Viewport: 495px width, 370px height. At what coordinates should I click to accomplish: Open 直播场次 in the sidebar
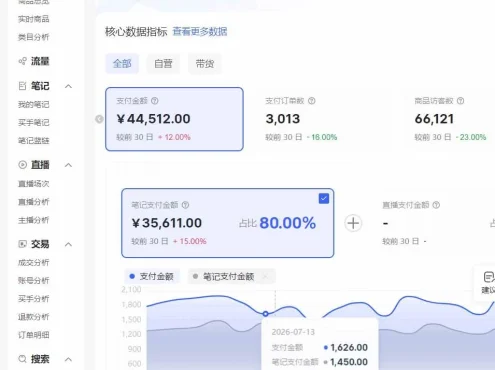(33, 184)
